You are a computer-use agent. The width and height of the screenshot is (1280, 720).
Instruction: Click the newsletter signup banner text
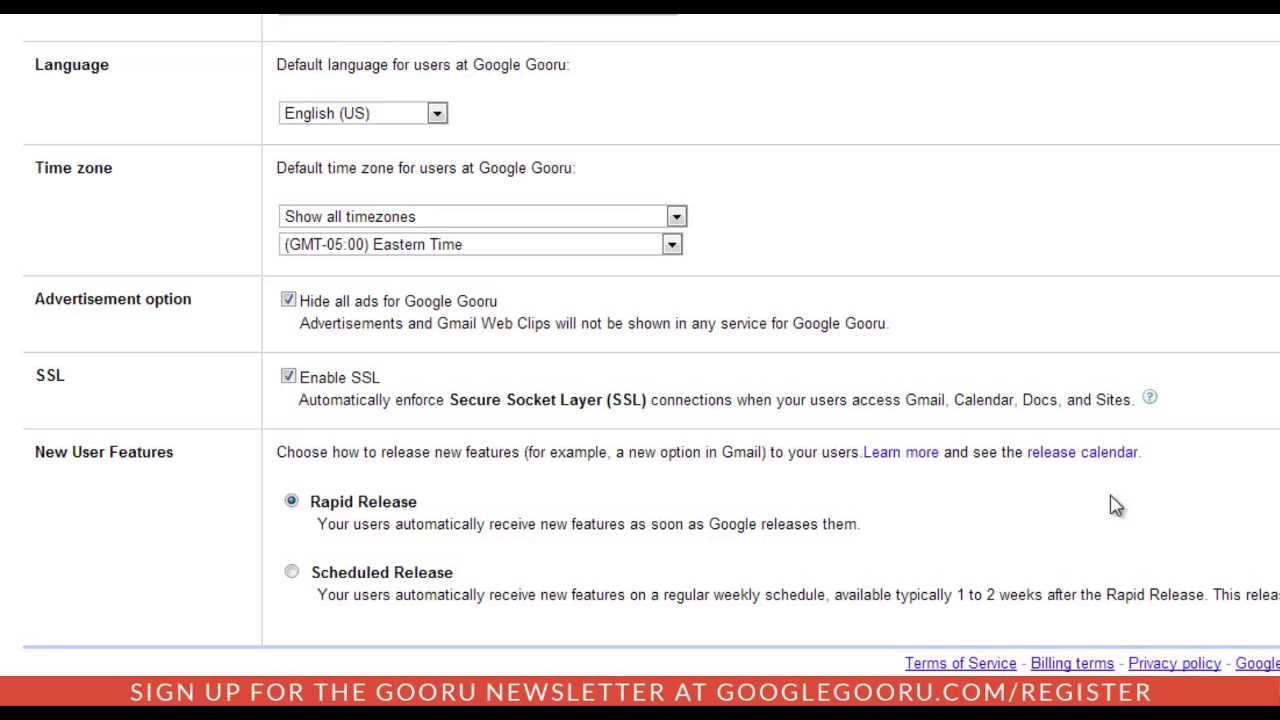(x=640, y=692)
